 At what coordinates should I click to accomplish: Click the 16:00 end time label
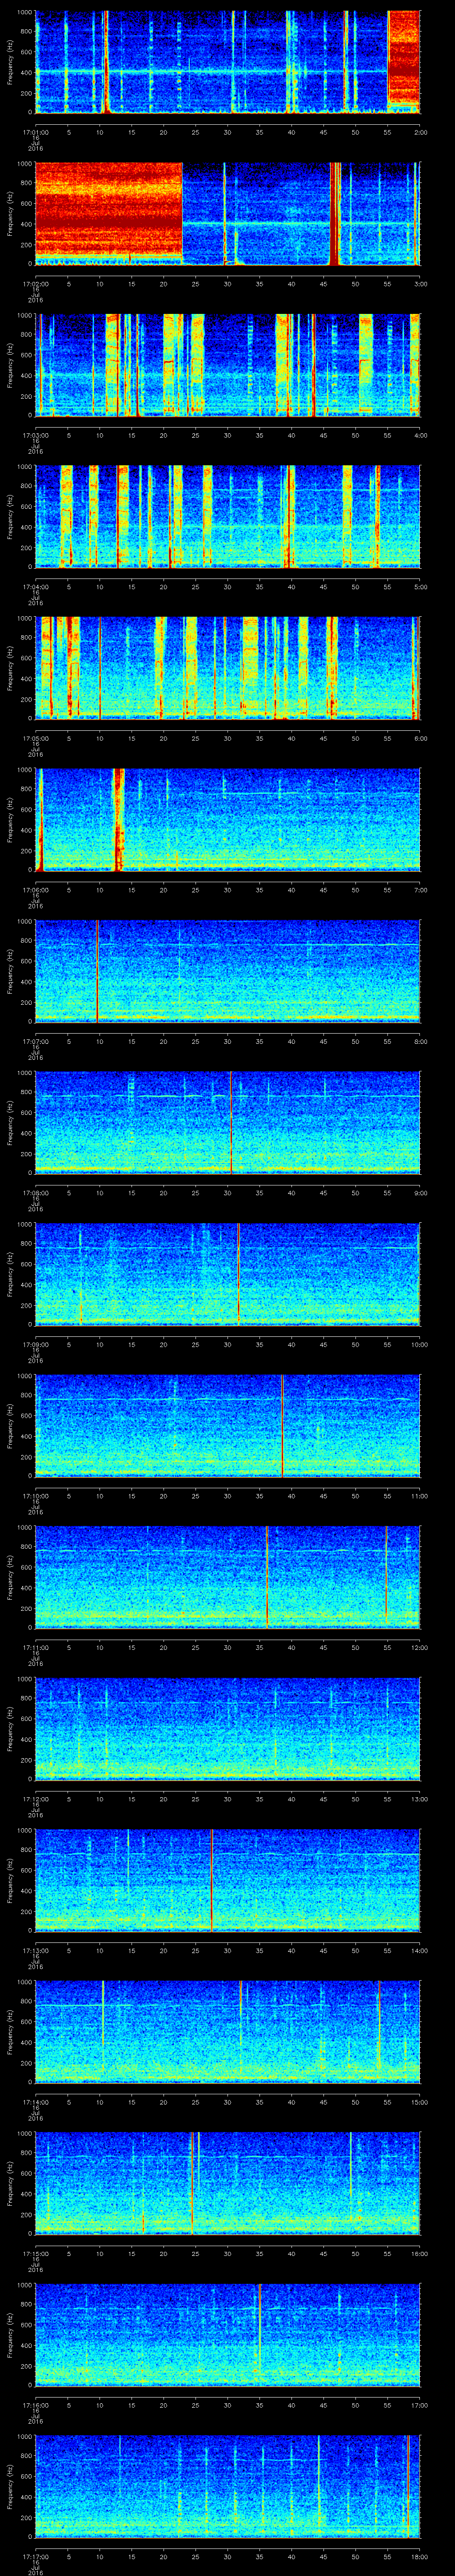point(419,2253)
